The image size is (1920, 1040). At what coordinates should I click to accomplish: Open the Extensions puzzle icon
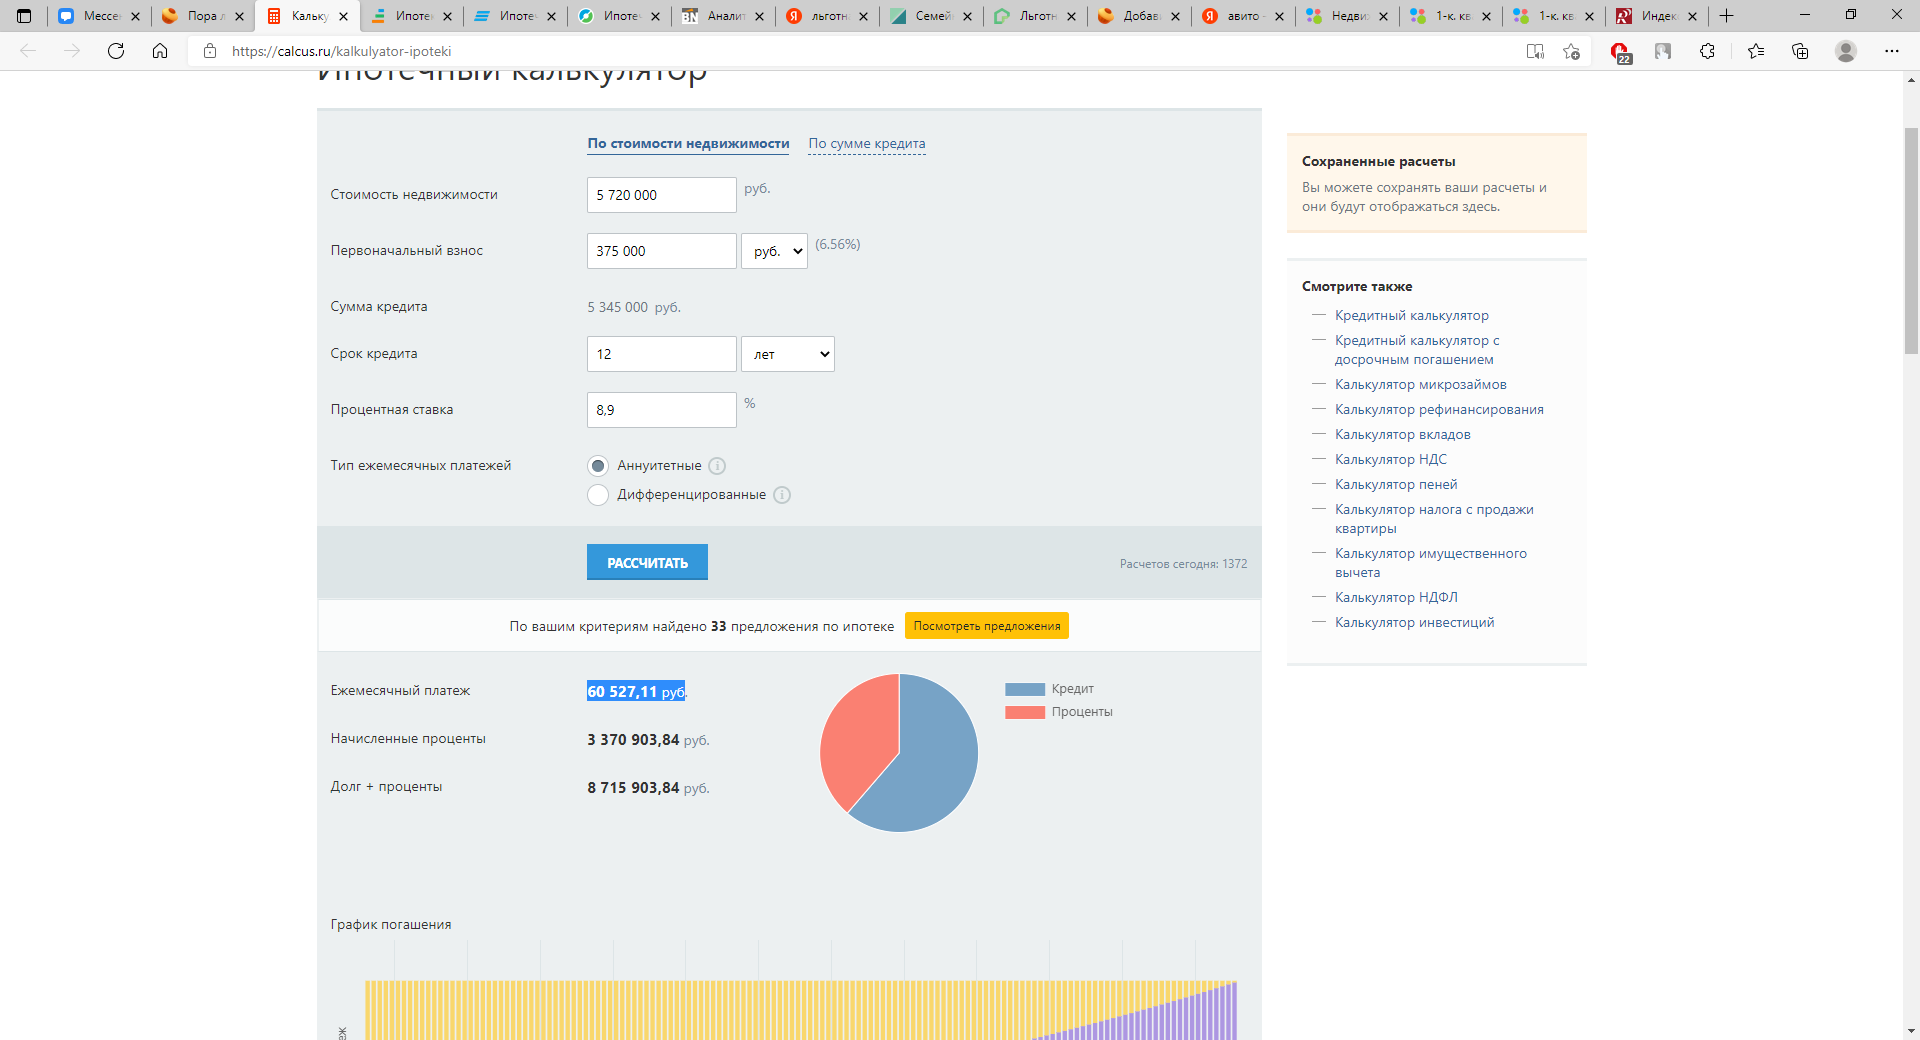point(1707,51)
